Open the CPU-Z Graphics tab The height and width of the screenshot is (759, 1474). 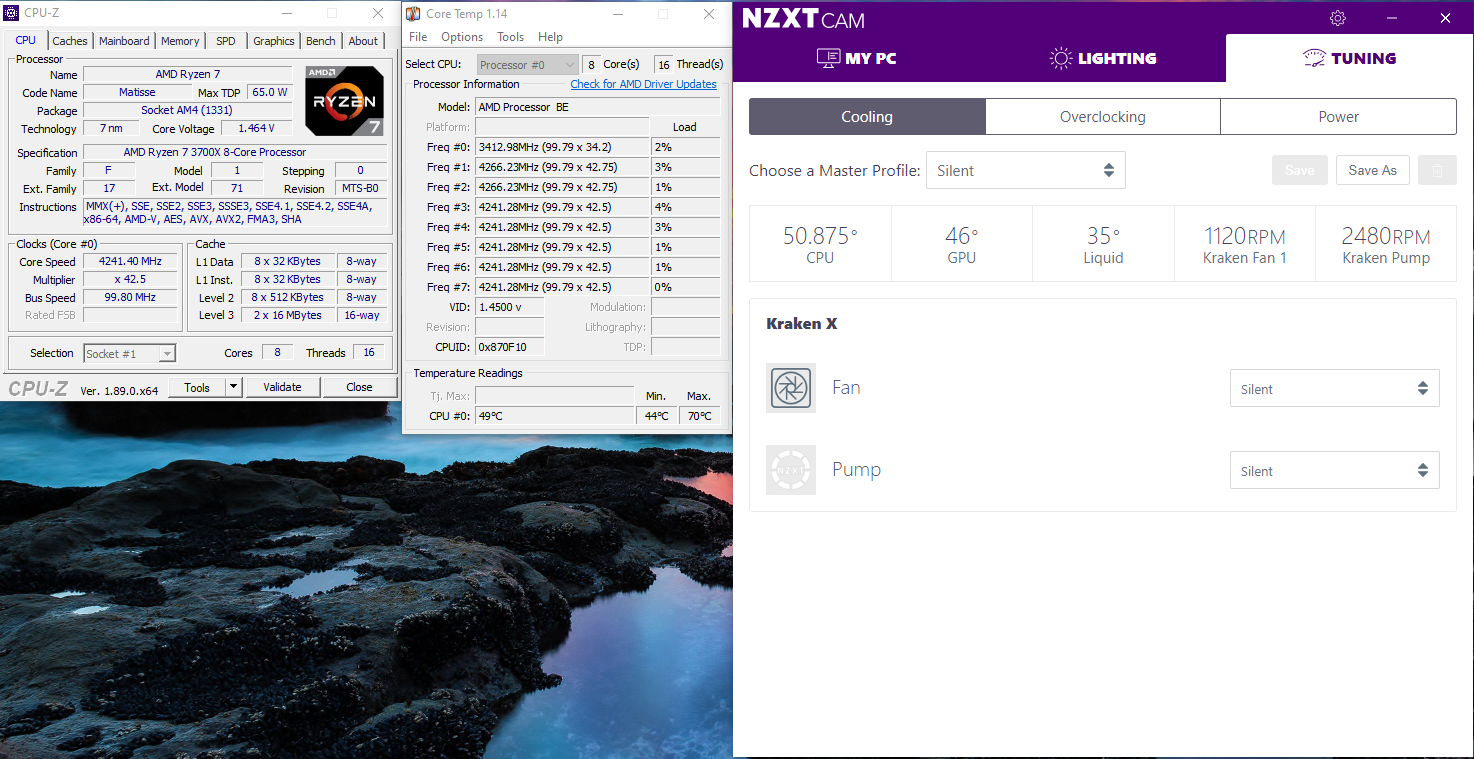coord(273,41)
